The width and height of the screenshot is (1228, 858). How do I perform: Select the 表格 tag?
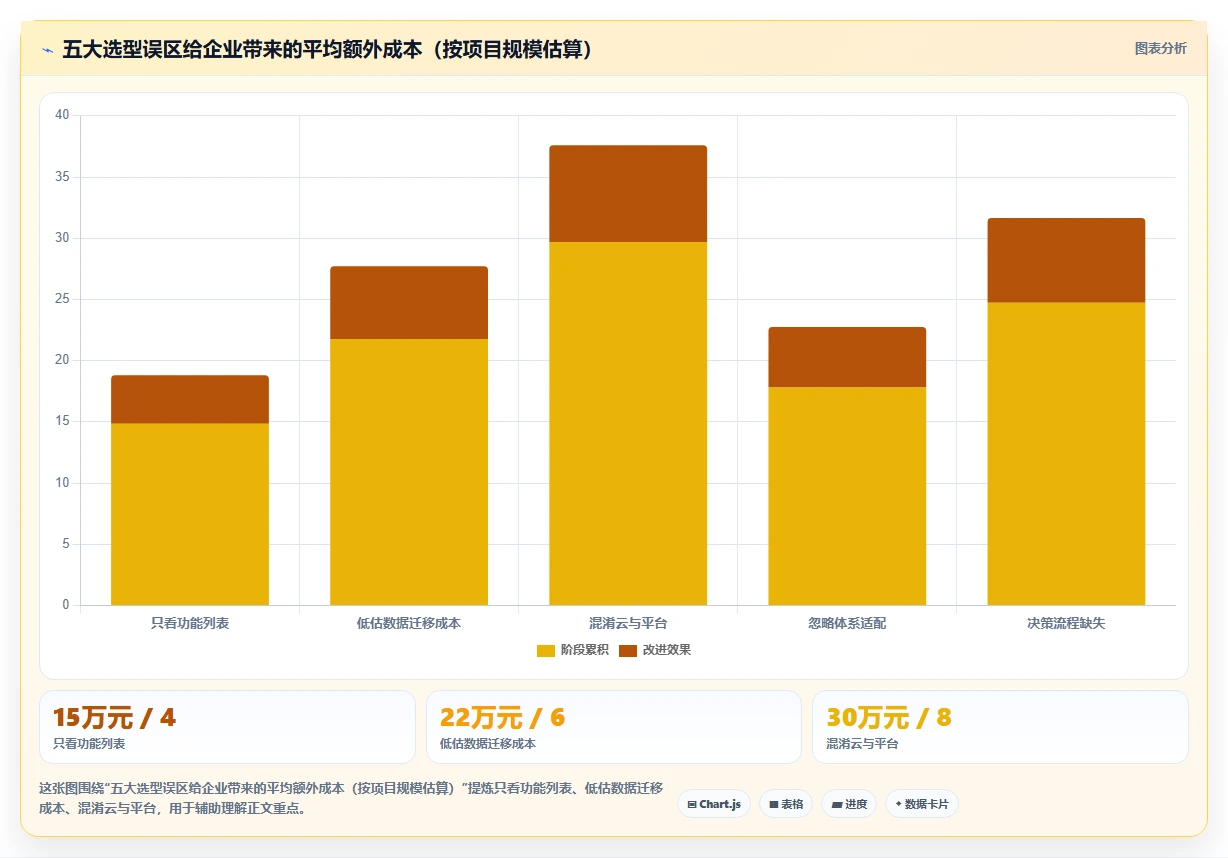point(786,804)
